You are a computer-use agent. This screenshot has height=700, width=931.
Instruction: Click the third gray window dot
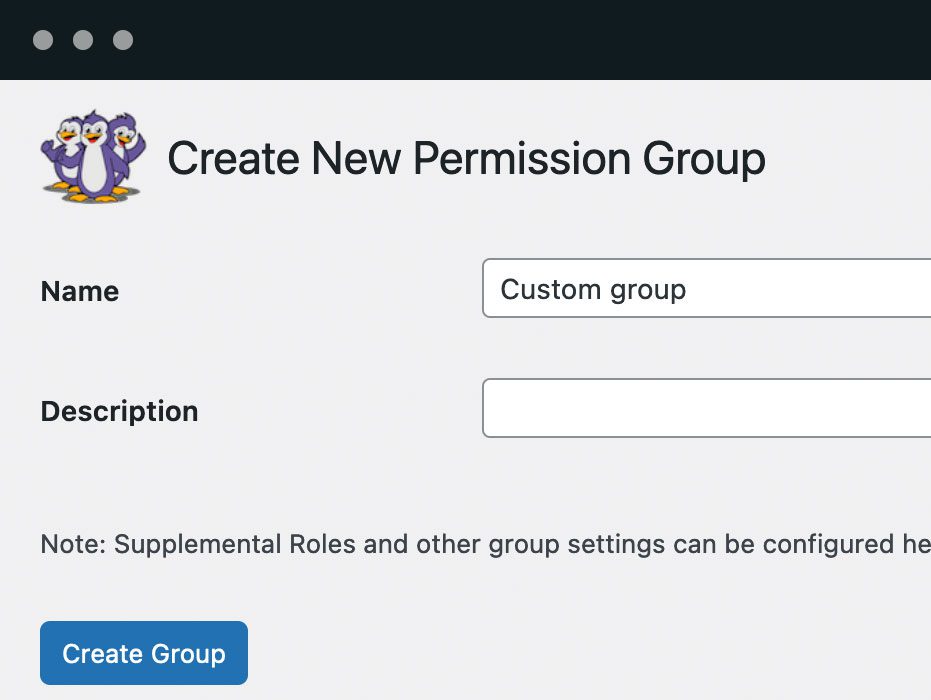[x=123, y=40]
